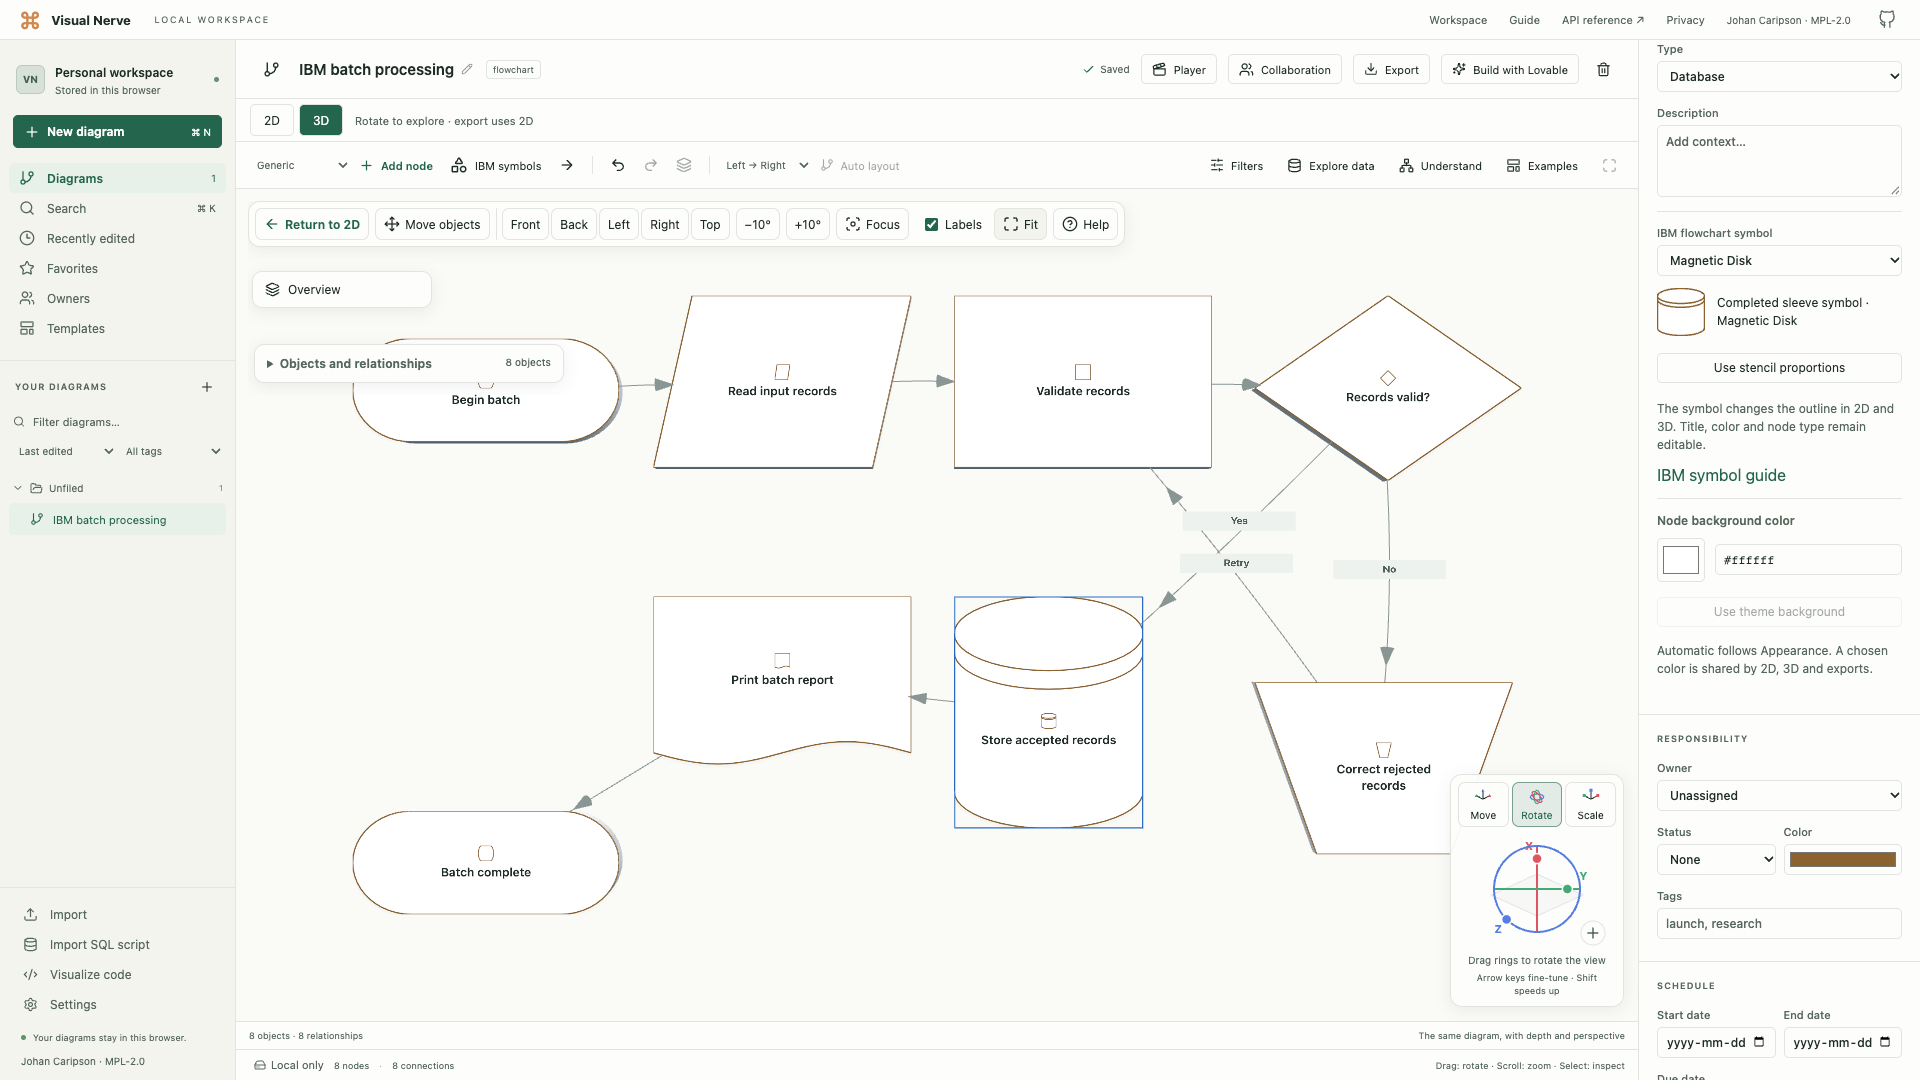Click the Export button
The image size is (1920, 1080).
pos(1391,70)
